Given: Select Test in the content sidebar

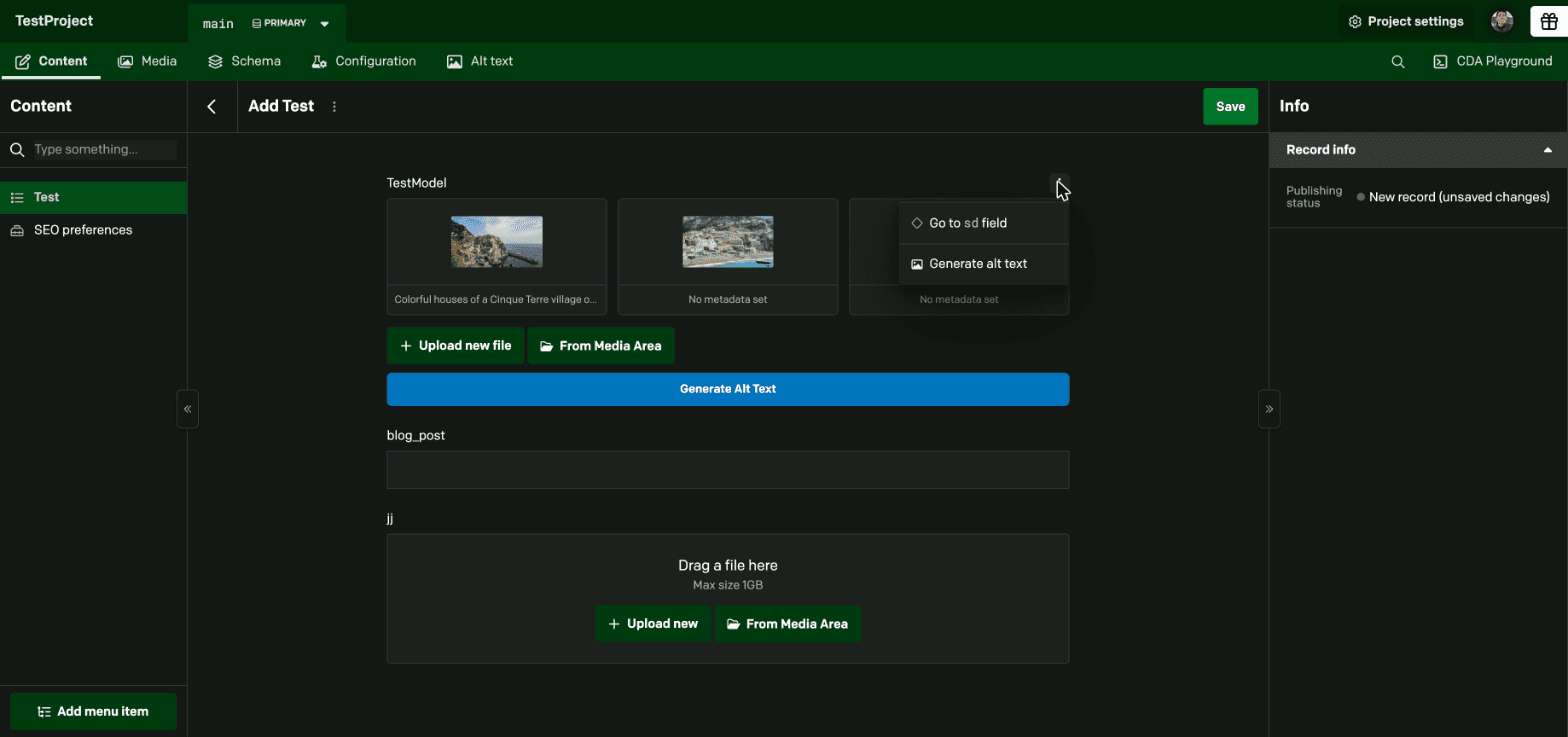Looking at the screenshot, I should click(93, 198).
